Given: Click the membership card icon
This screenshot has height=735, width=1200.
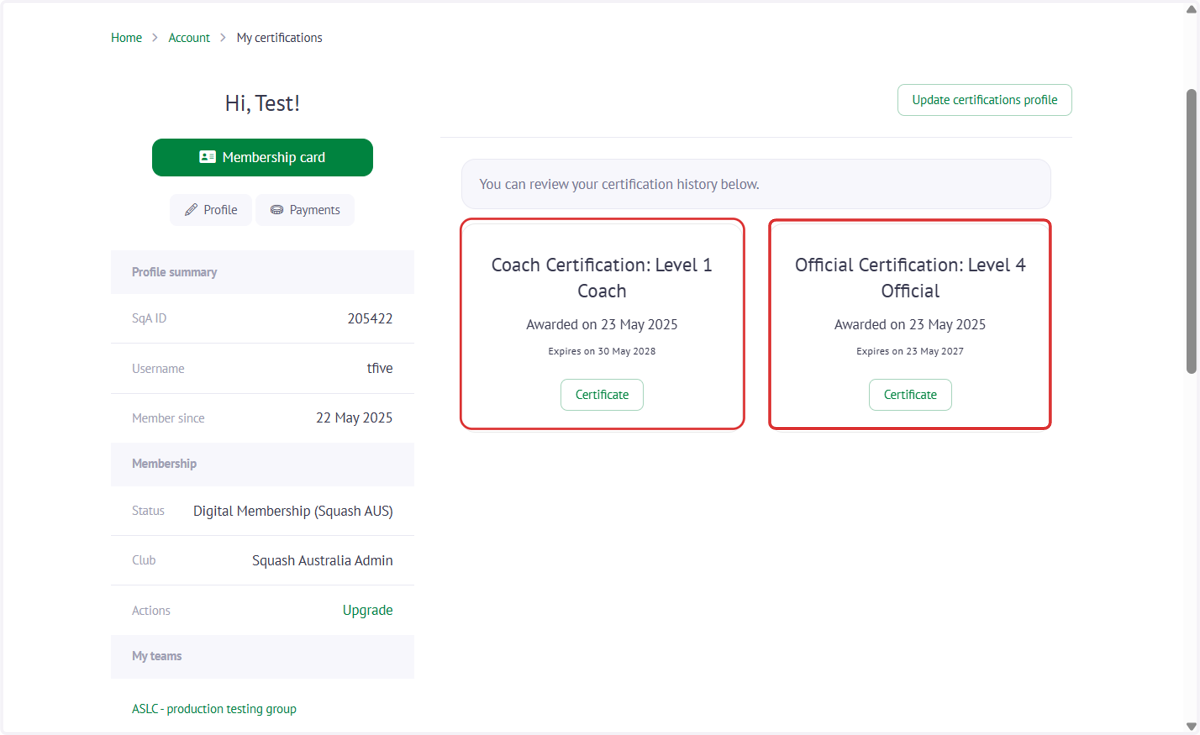Looking at the screenshot, I should (208, 157).
